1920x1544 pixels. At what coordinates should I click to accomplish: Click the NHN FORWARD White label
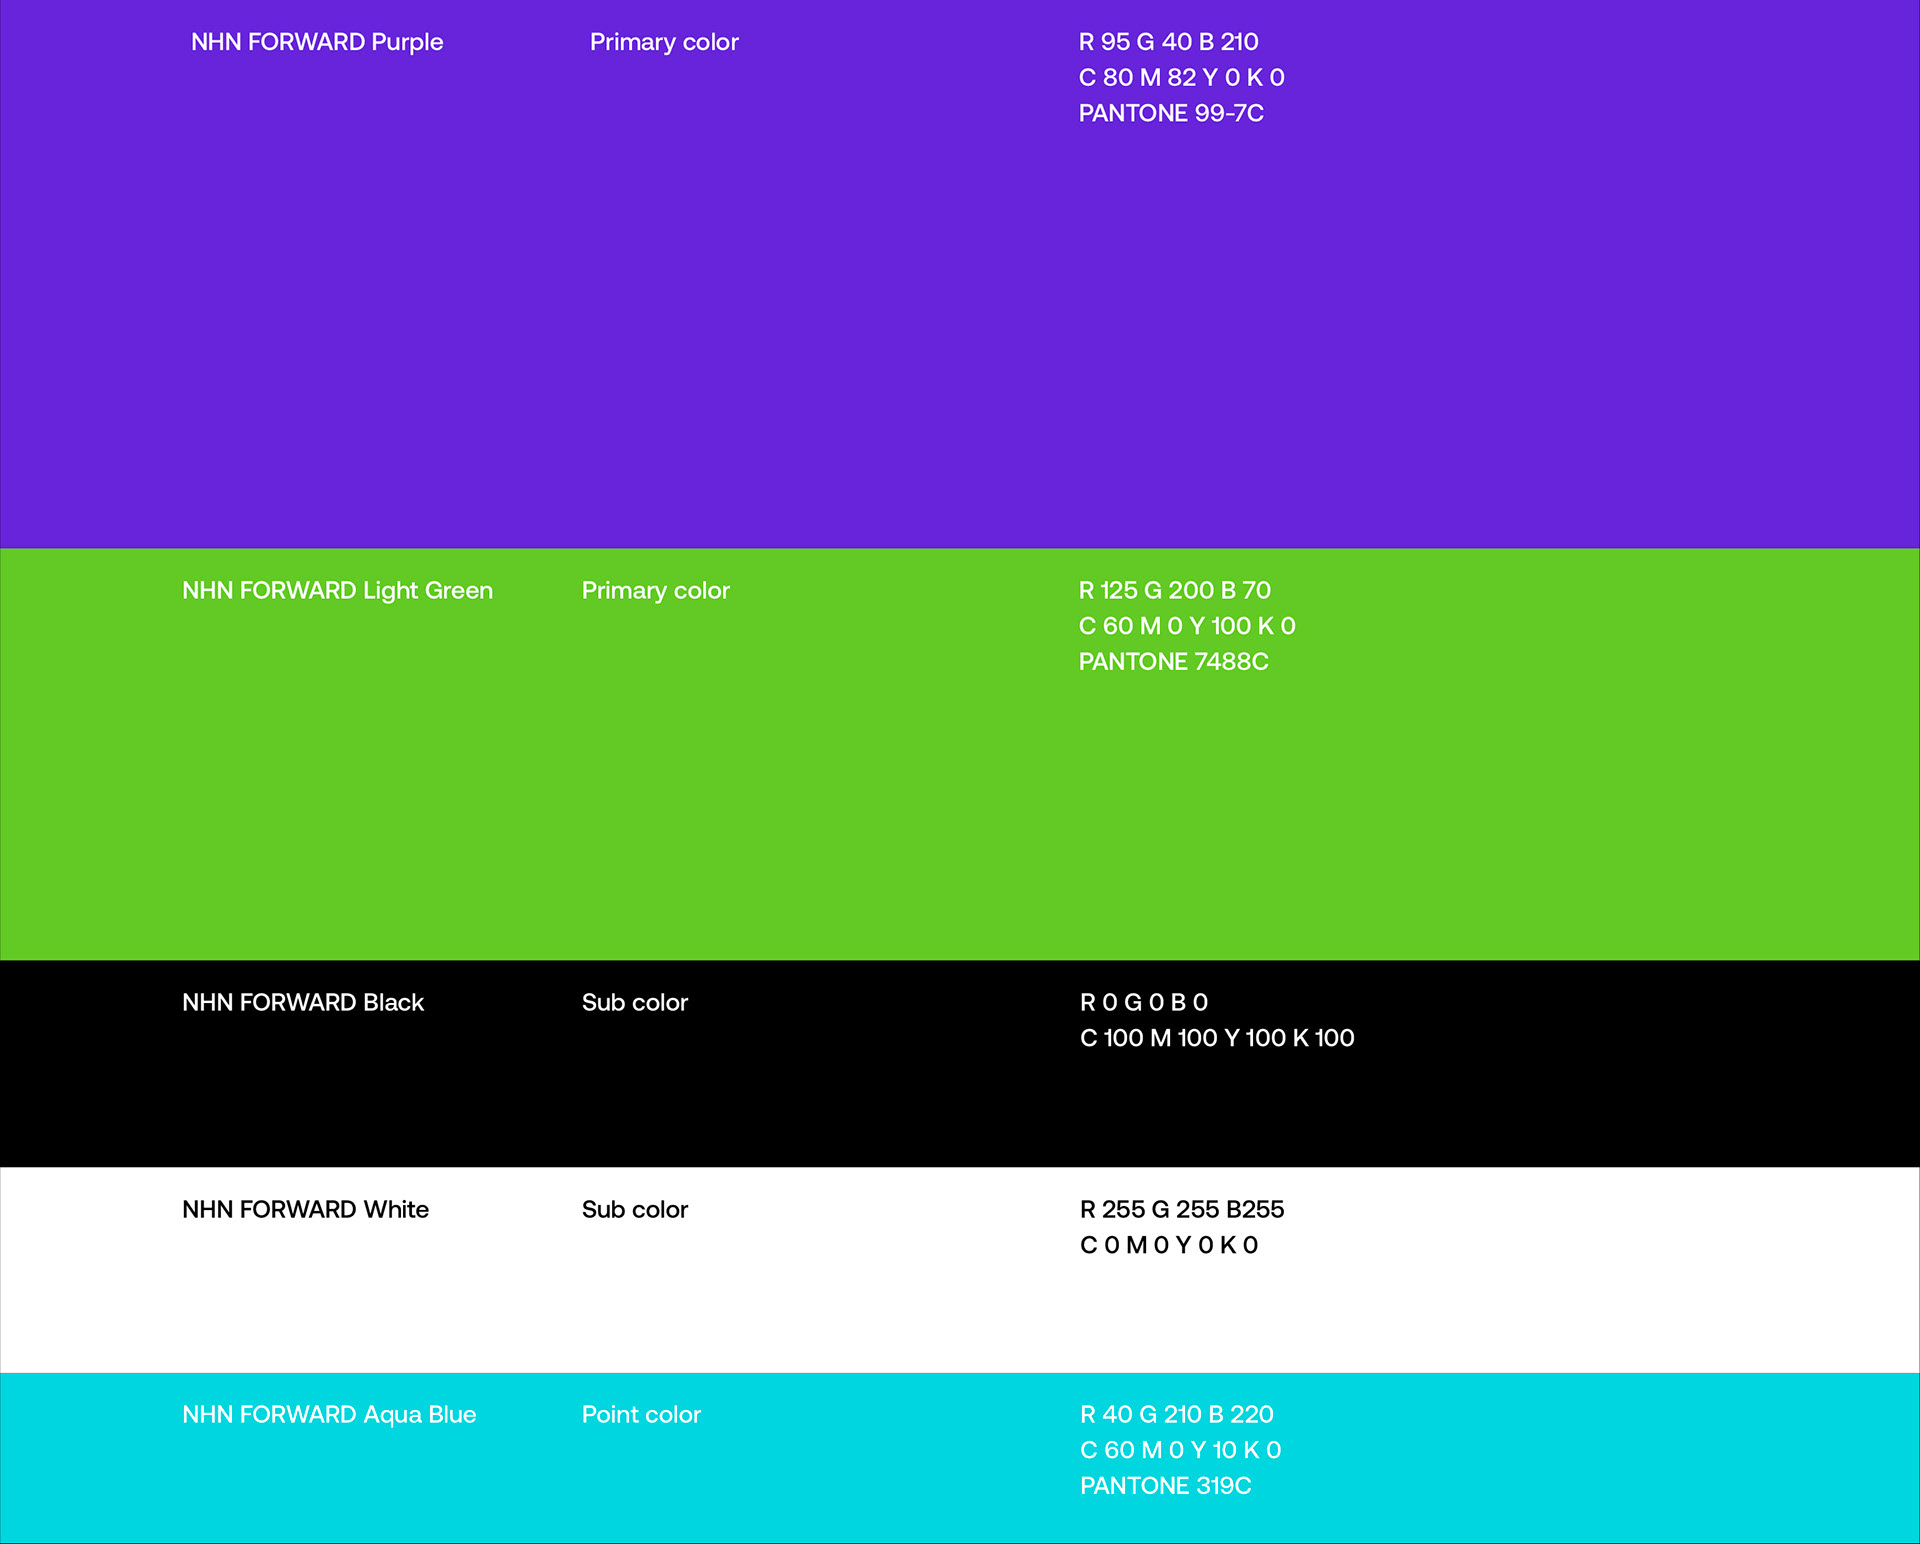click(x=305, y=1209)
